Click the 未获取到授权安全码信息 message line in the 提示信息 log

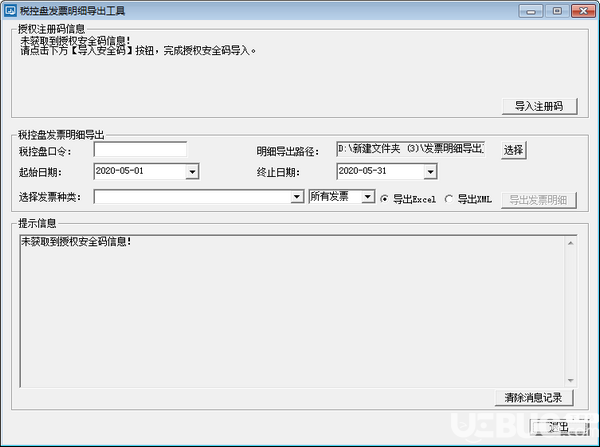[76, 241]
